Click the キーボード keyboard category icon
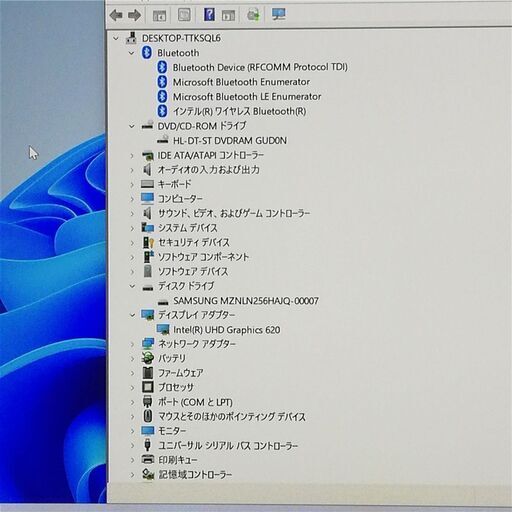The height and width of the screenshot is (512, 512). [x=147, y=184]
